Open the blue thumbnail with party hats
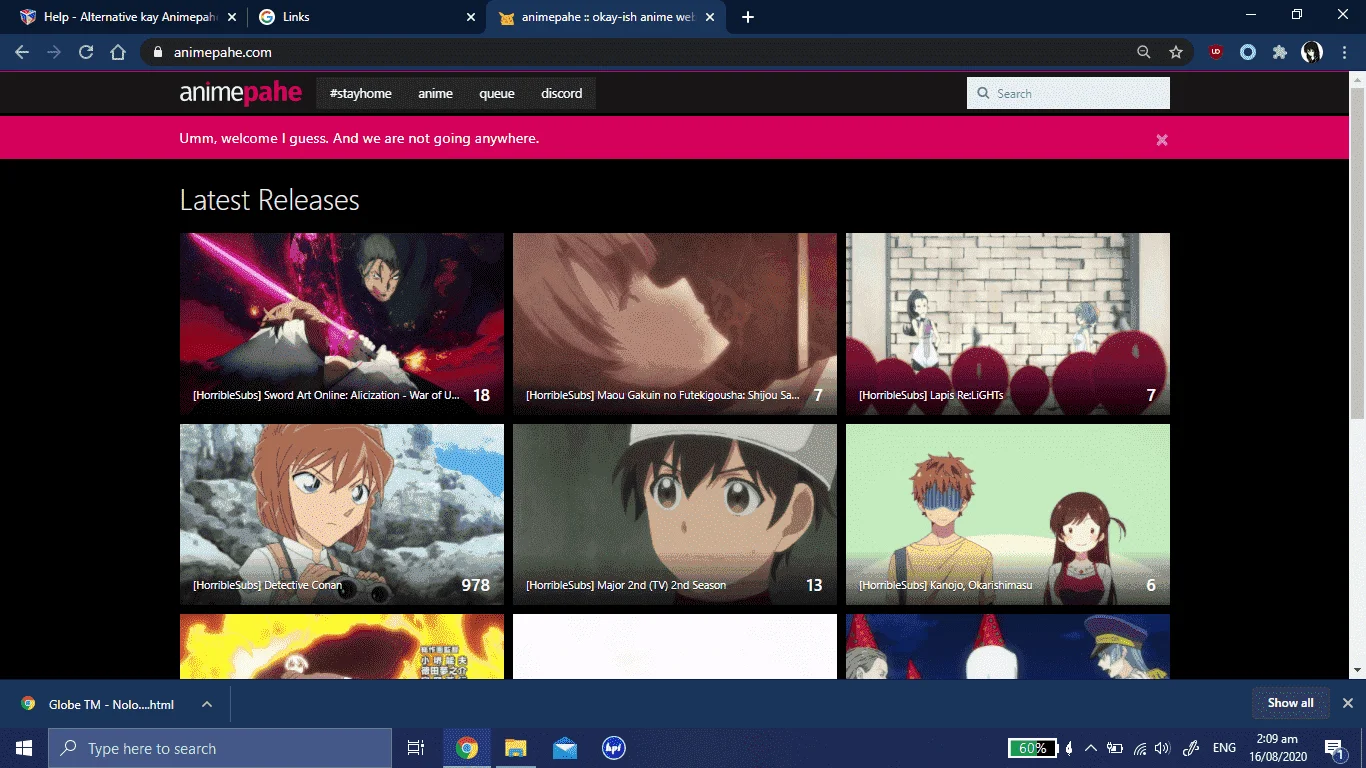This screenshot has width=1366, height=768. coord(1008,646)
